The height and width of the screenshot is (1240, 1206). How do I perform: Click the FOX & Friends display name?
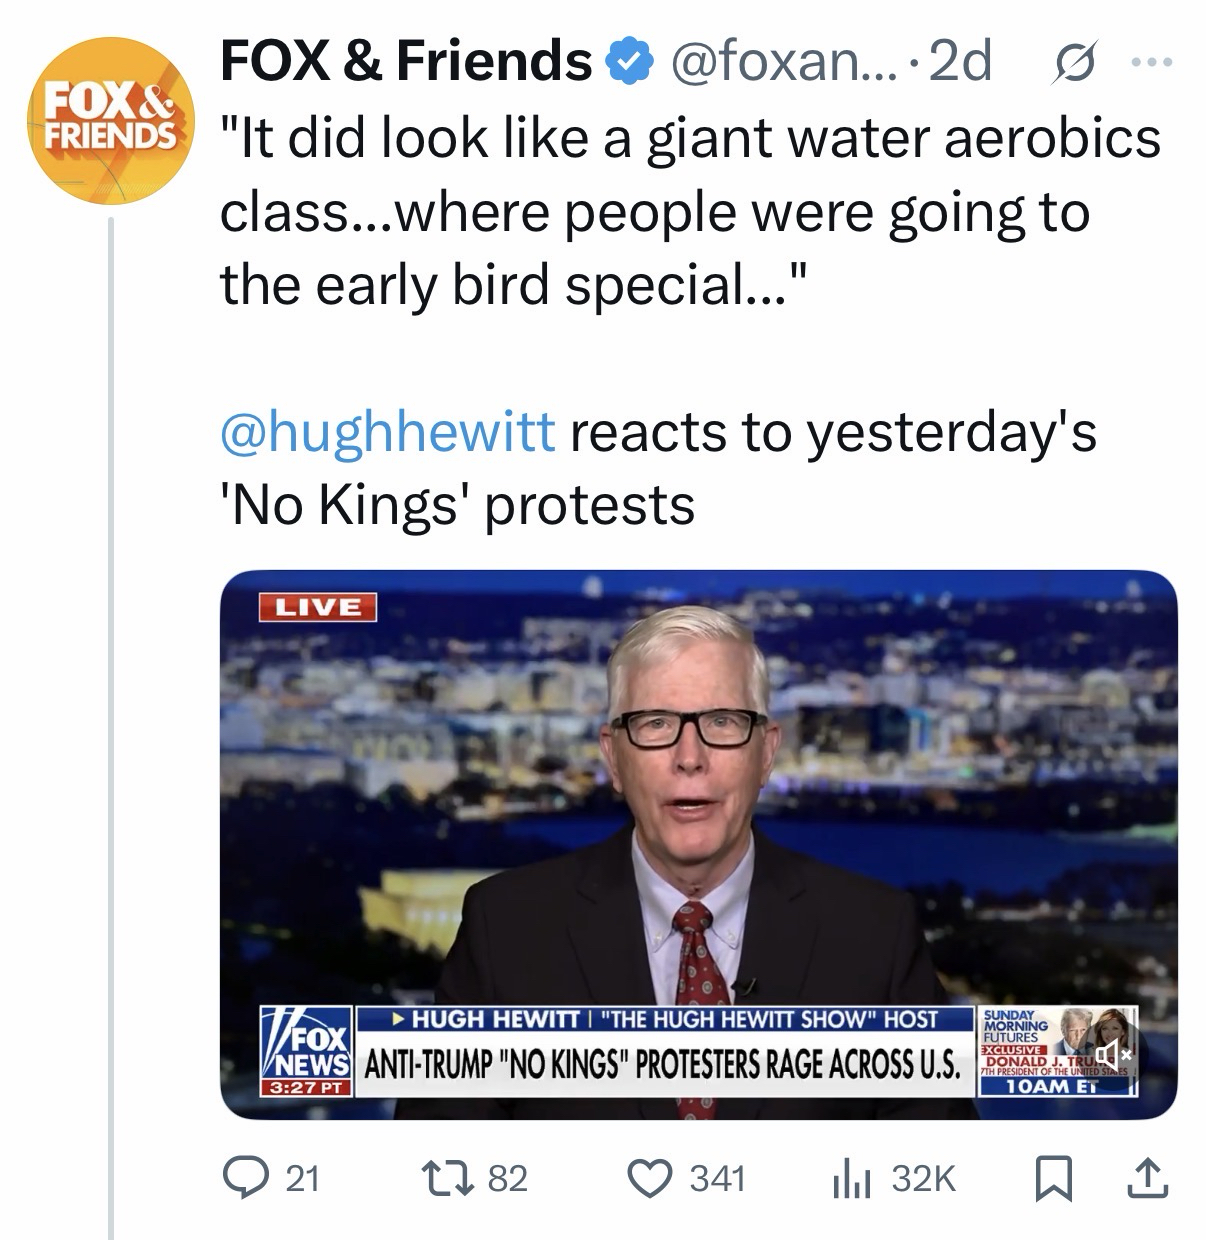coord(406,62)
